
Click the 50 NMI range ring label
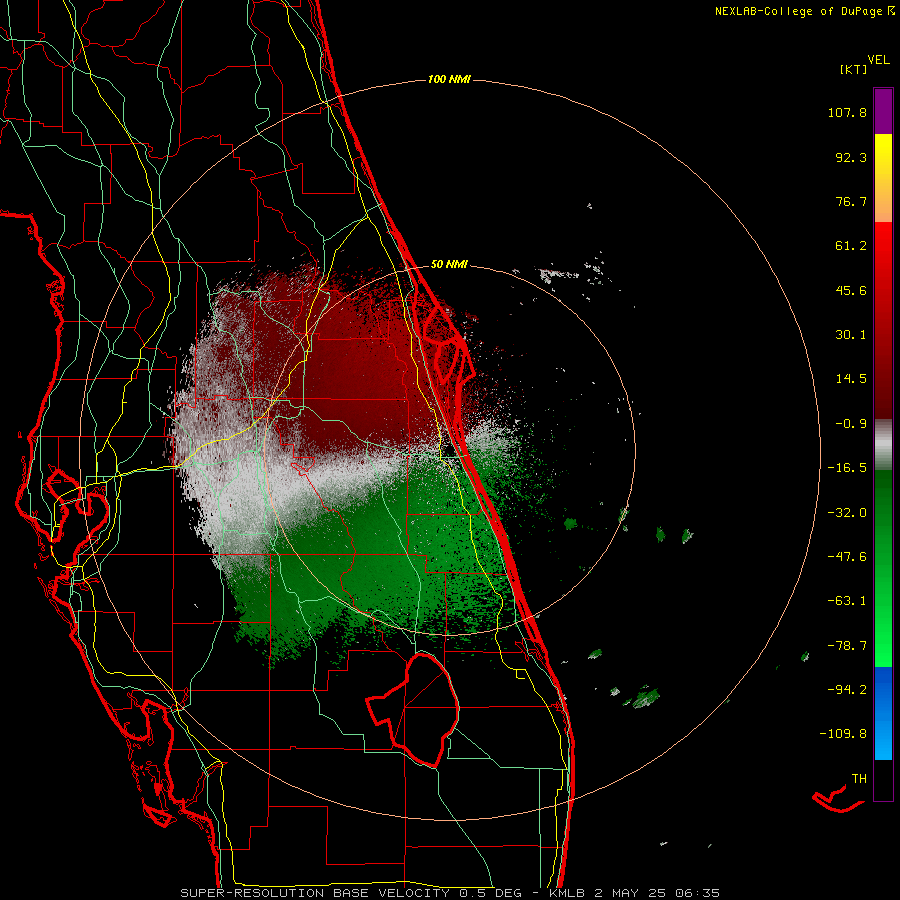point(449,264)
